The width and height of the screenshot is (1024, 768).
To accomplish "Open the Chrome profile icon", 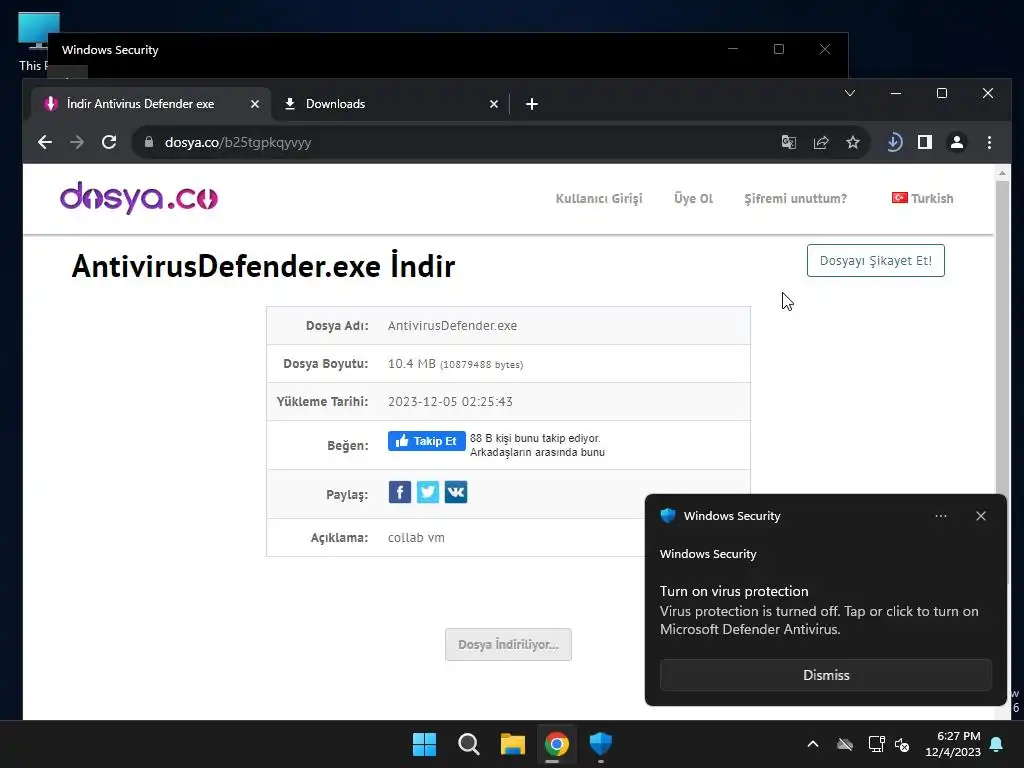I will [x=957, y=142].
